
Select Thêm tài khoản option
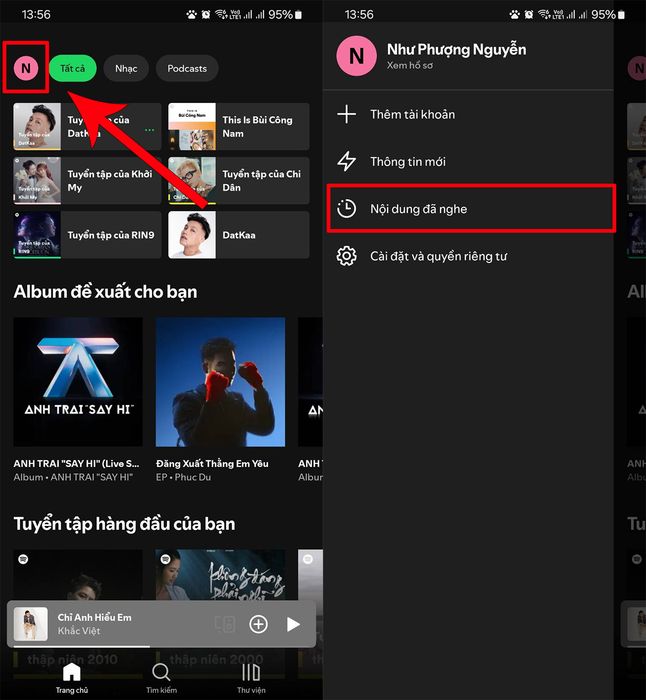[x=412, y=114]
